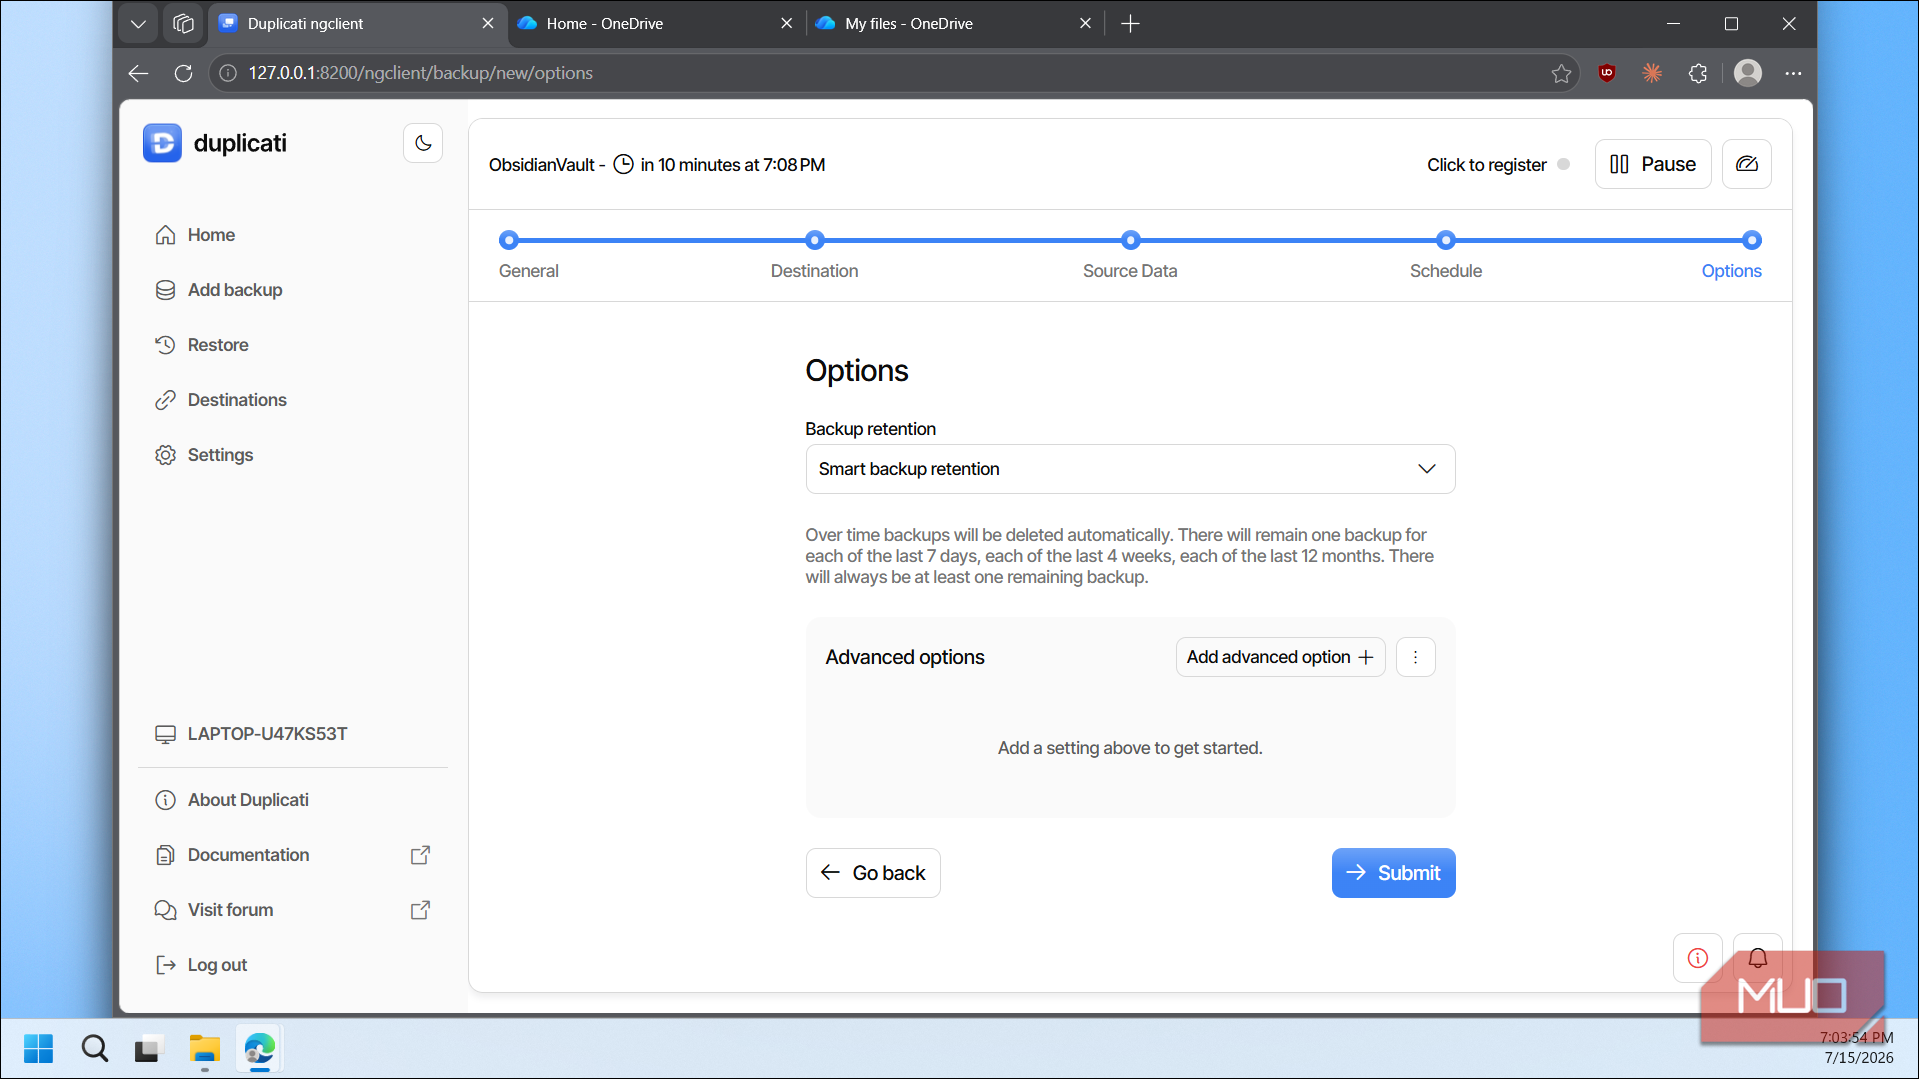Open the Windows Start menu
Viewport: 1919px width, 1079px height.
click(x=38, y=1049)
